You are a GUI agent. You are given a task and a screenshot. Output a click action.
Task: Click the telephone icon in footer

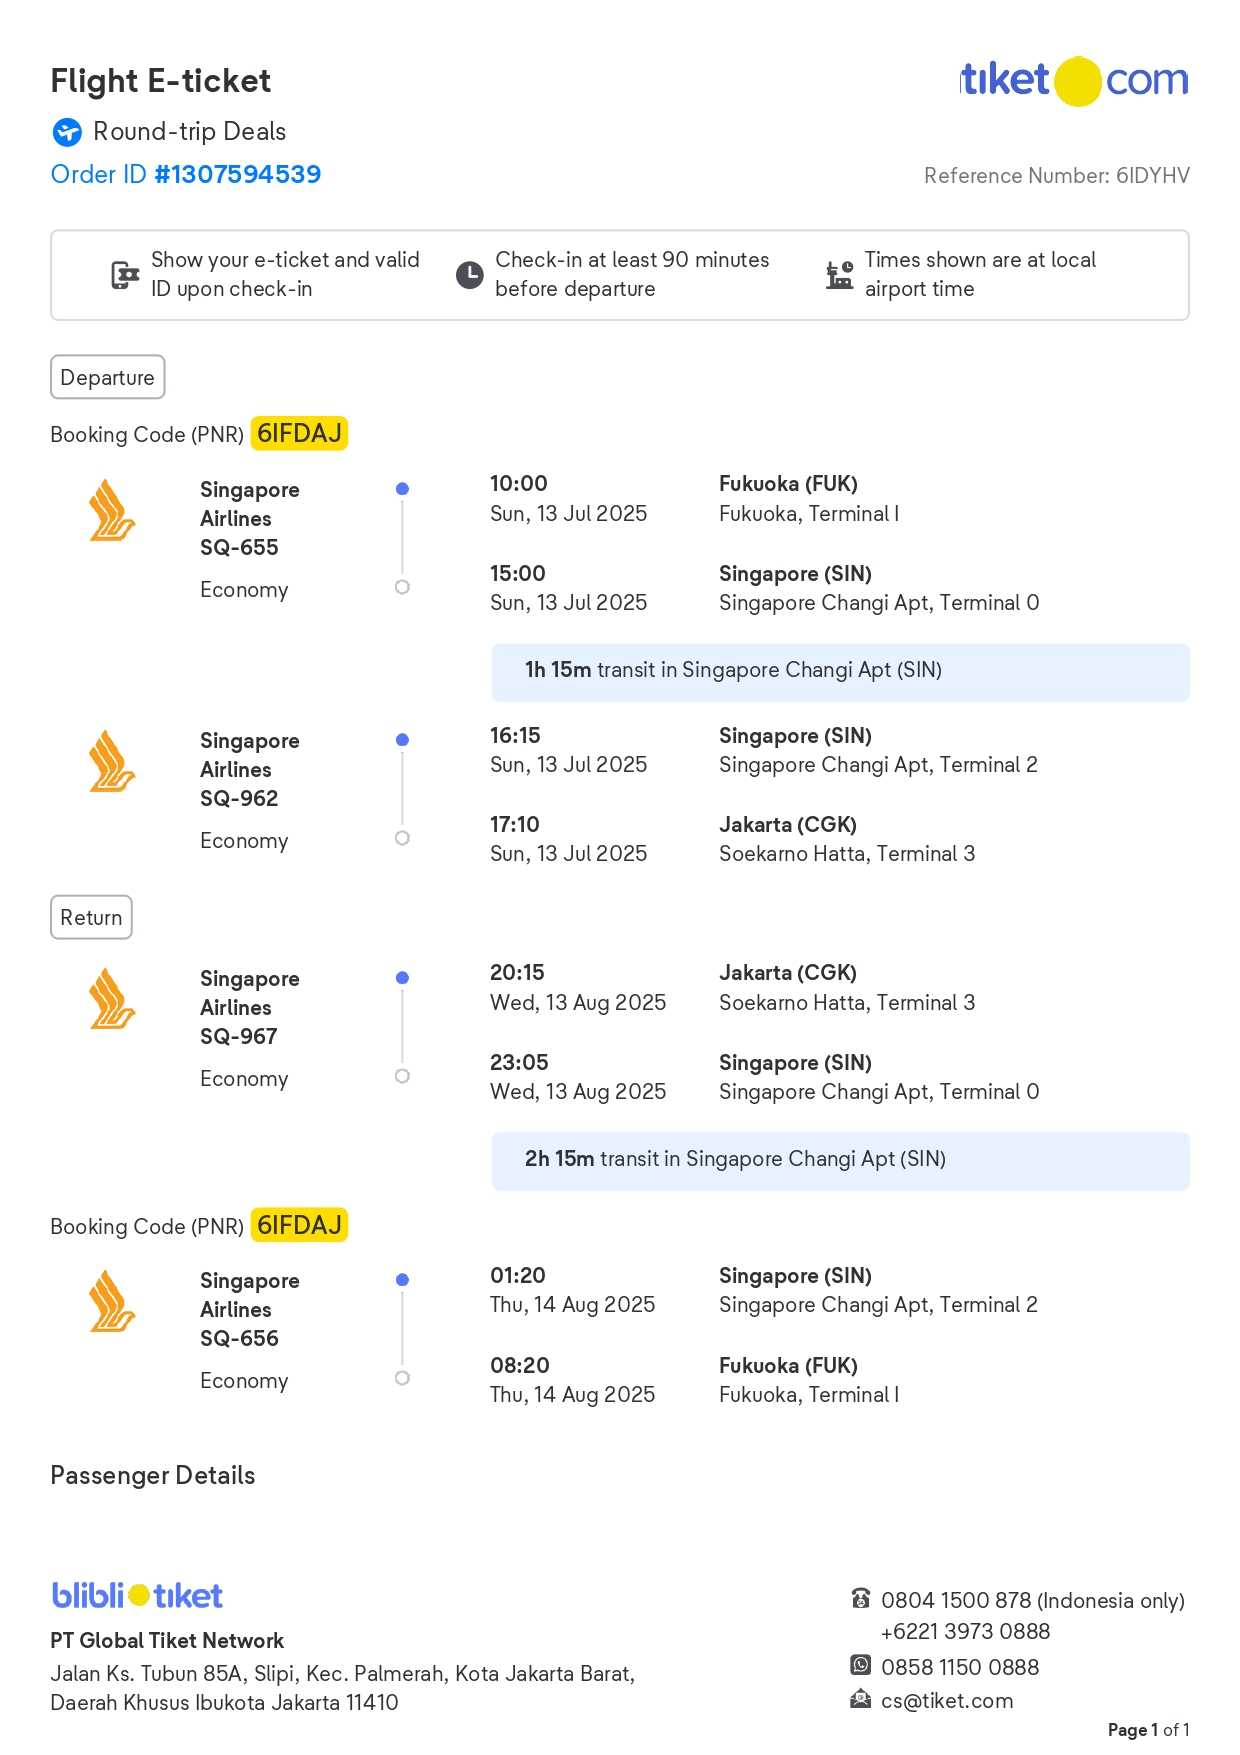click(x=860, y=1599)
